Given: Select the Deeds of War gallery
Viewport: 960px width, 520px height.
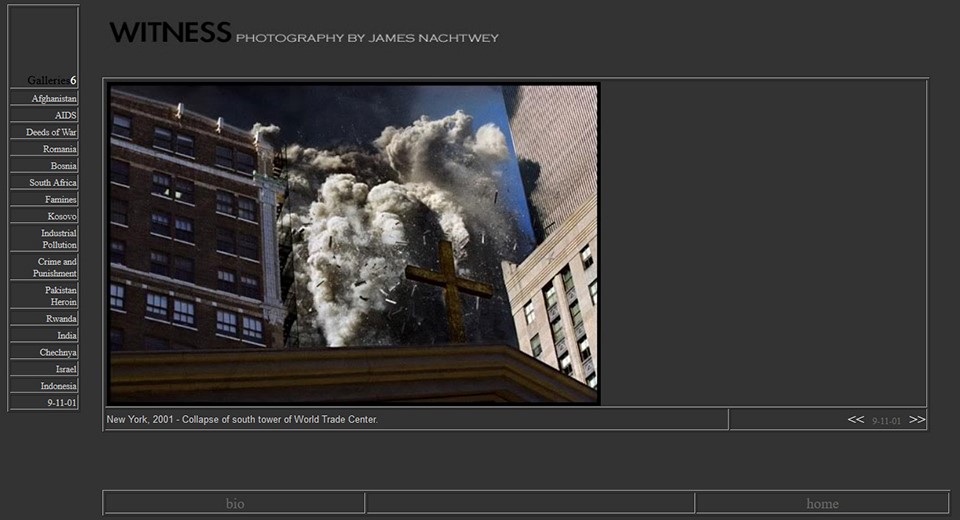Looking at the screenshot, I should (51, 132).
